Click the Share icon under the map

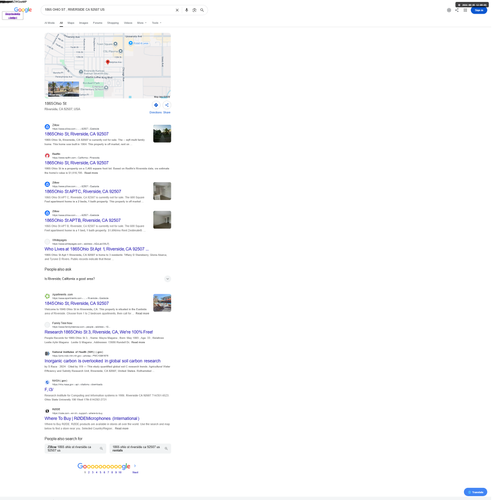(167, 105)
